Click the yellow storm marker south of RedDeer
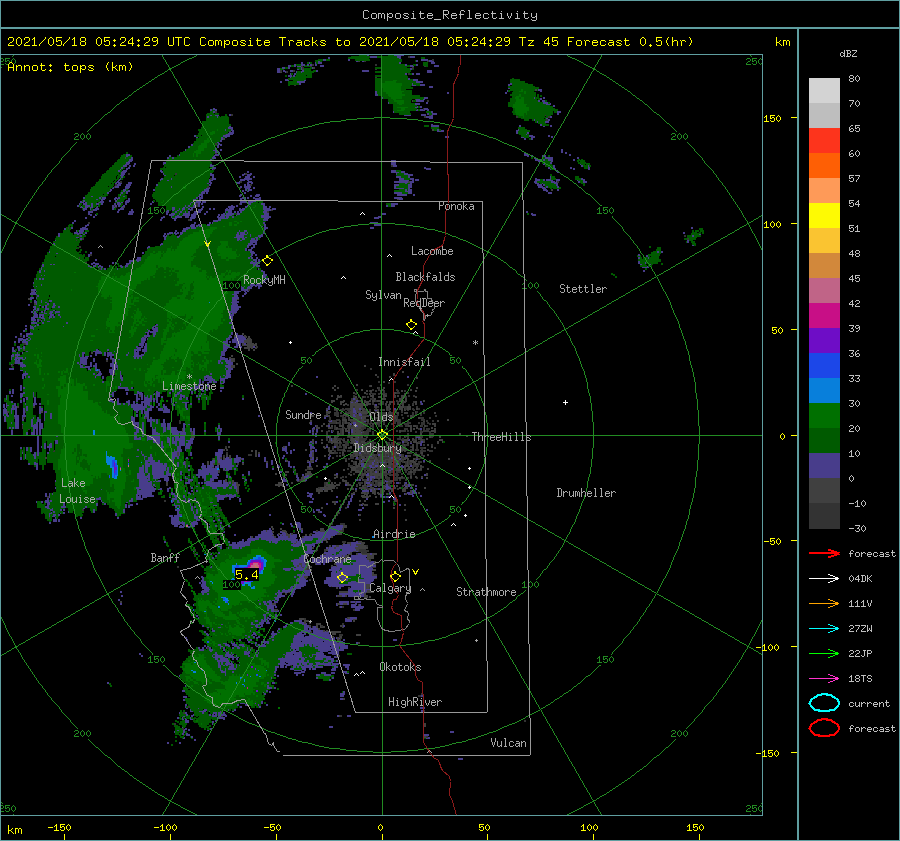 (x=412, y=325)
